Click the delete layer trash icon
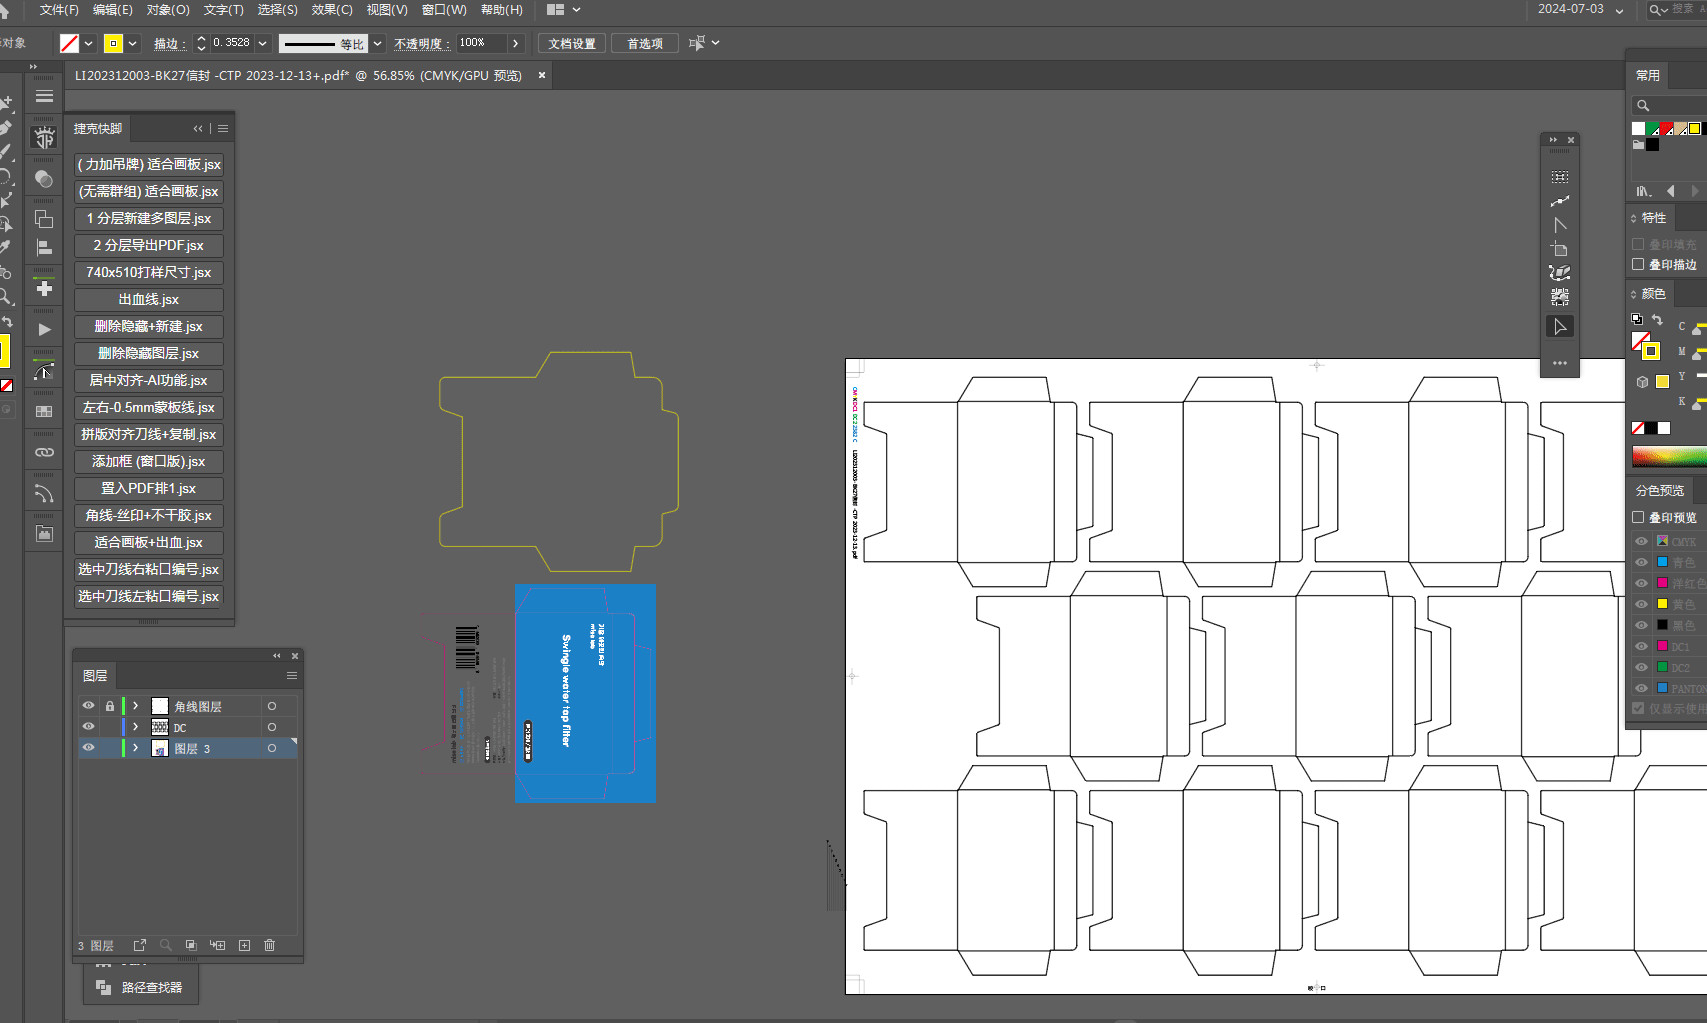Image resolution: width=1707 pixels, height=1023 pixels. pos(269,945)
